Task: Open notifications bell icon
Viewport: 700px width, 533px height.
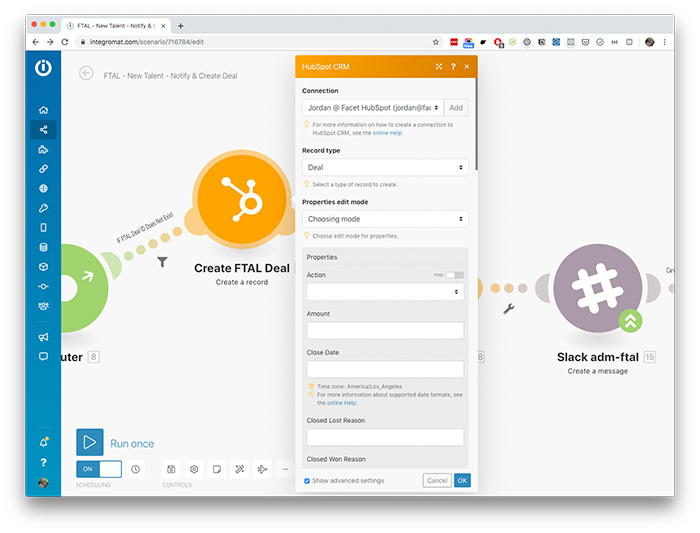Action: click(43, 442)
